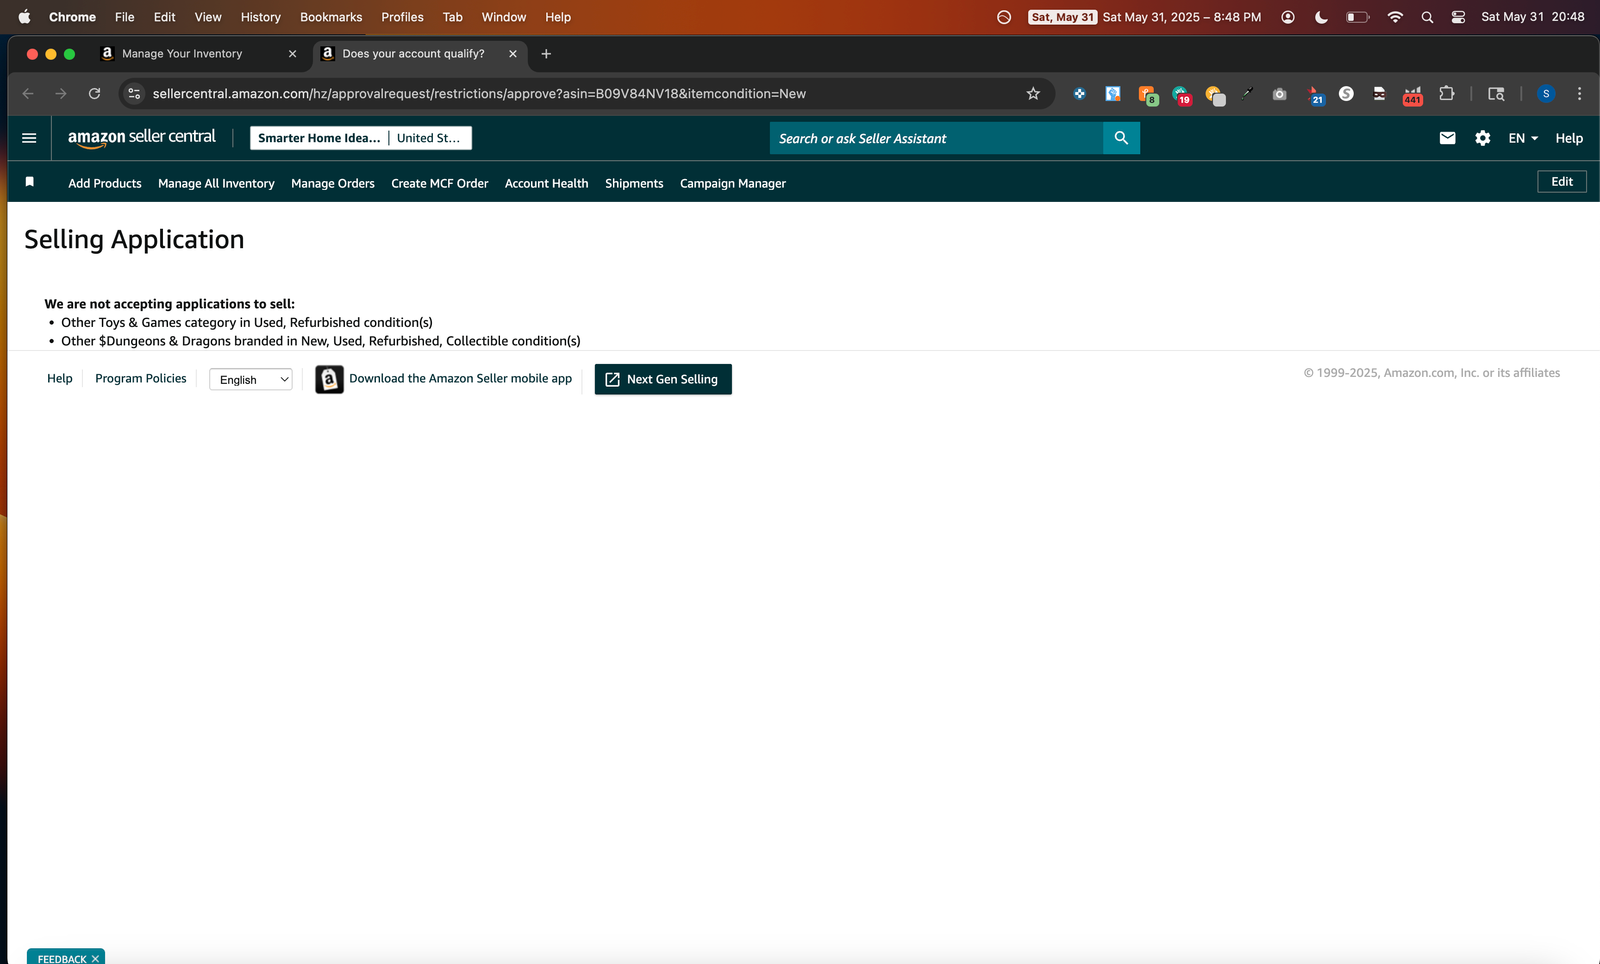
Task: Open macOS Control Center icon
Action: 1458,17
